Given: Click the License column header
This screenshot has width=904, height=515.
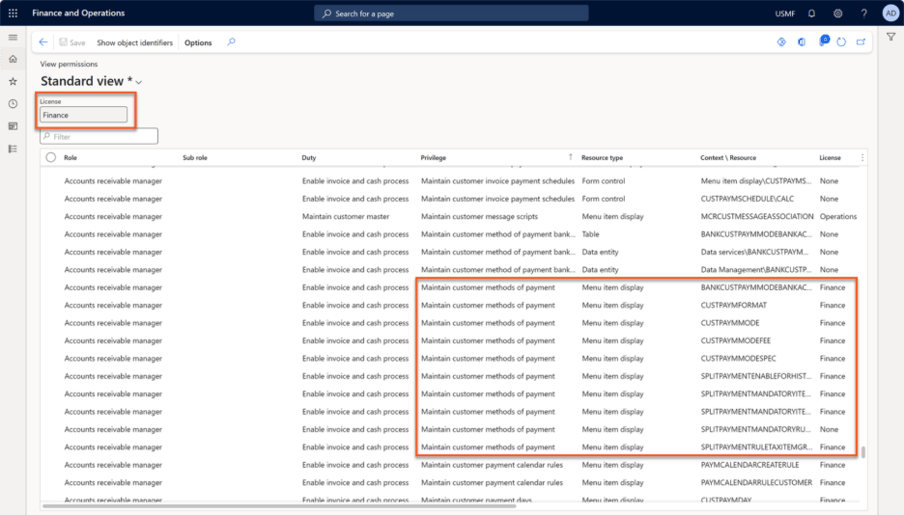Looking at the screenshot, I should pos(830,157).
